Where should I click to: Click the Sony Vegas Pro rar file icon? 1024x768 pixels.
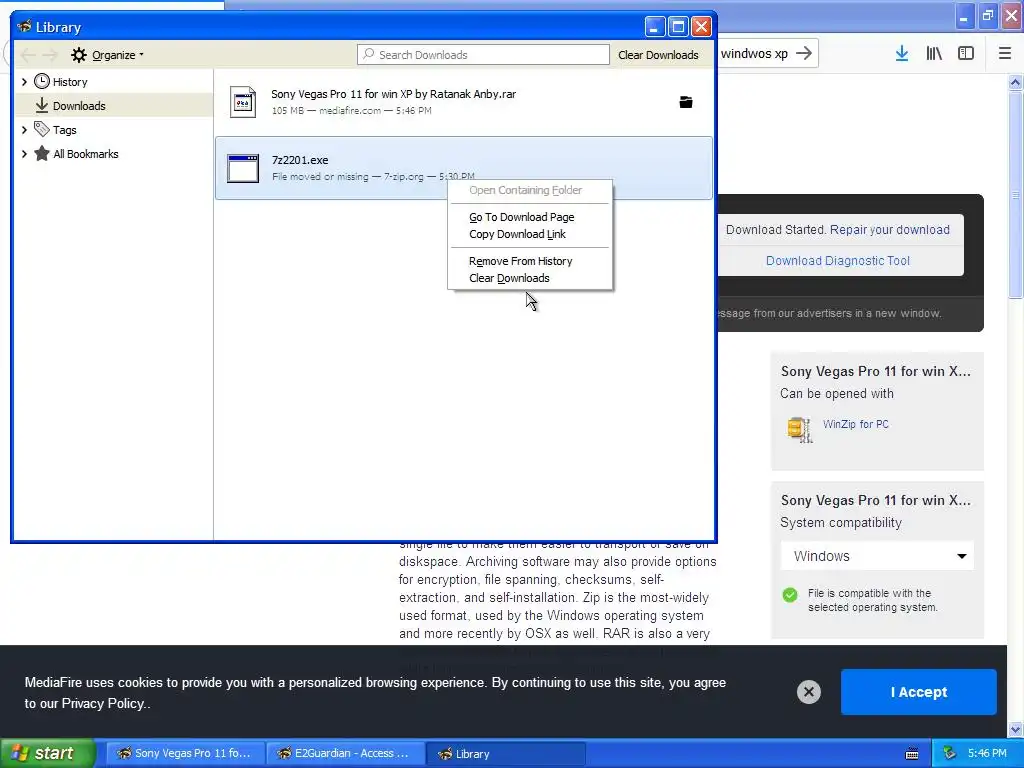click(x=243, y=102)
